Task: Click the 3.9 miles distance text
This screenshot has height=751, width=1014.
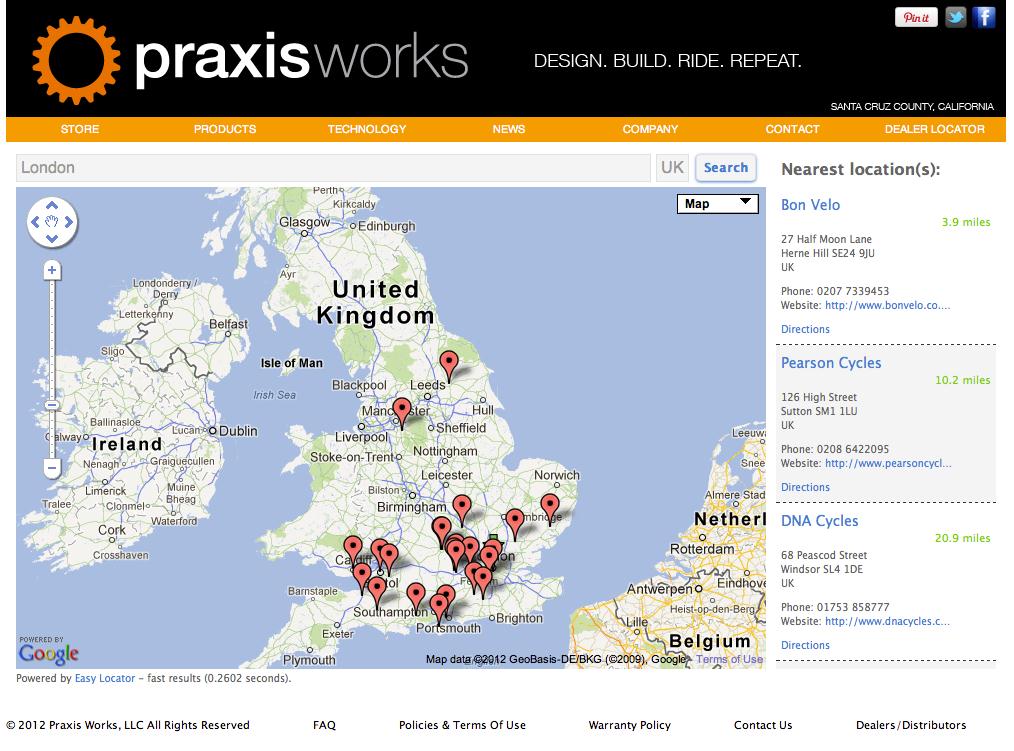Action: pyautogui.click(x=965, y=222)
